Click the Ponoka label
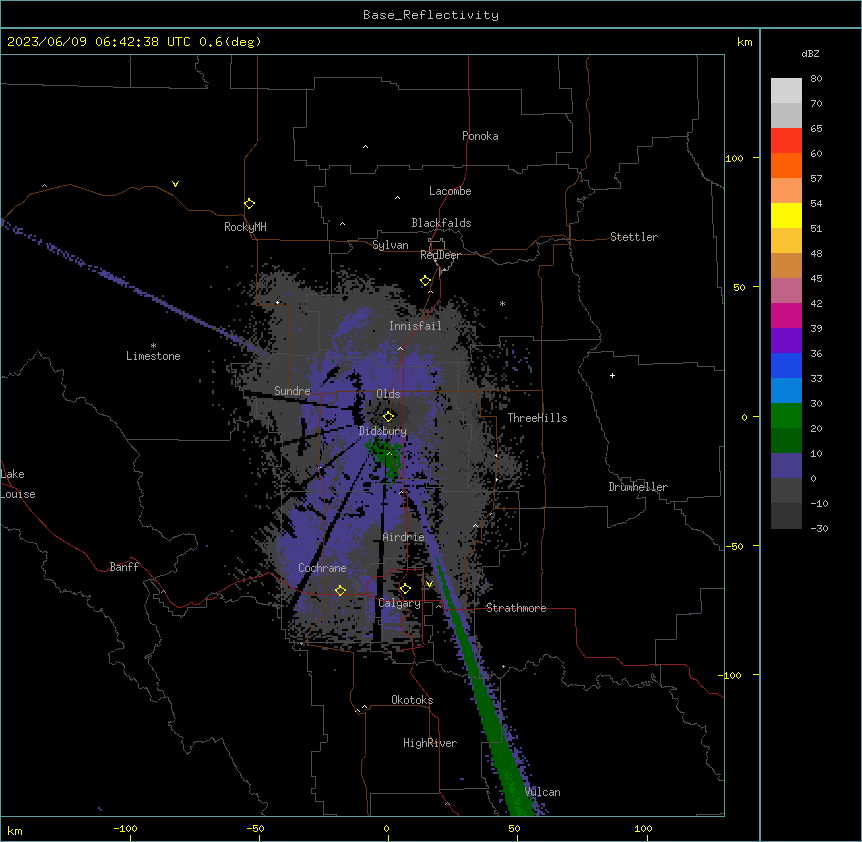862x842 pixels. point(480,136)
